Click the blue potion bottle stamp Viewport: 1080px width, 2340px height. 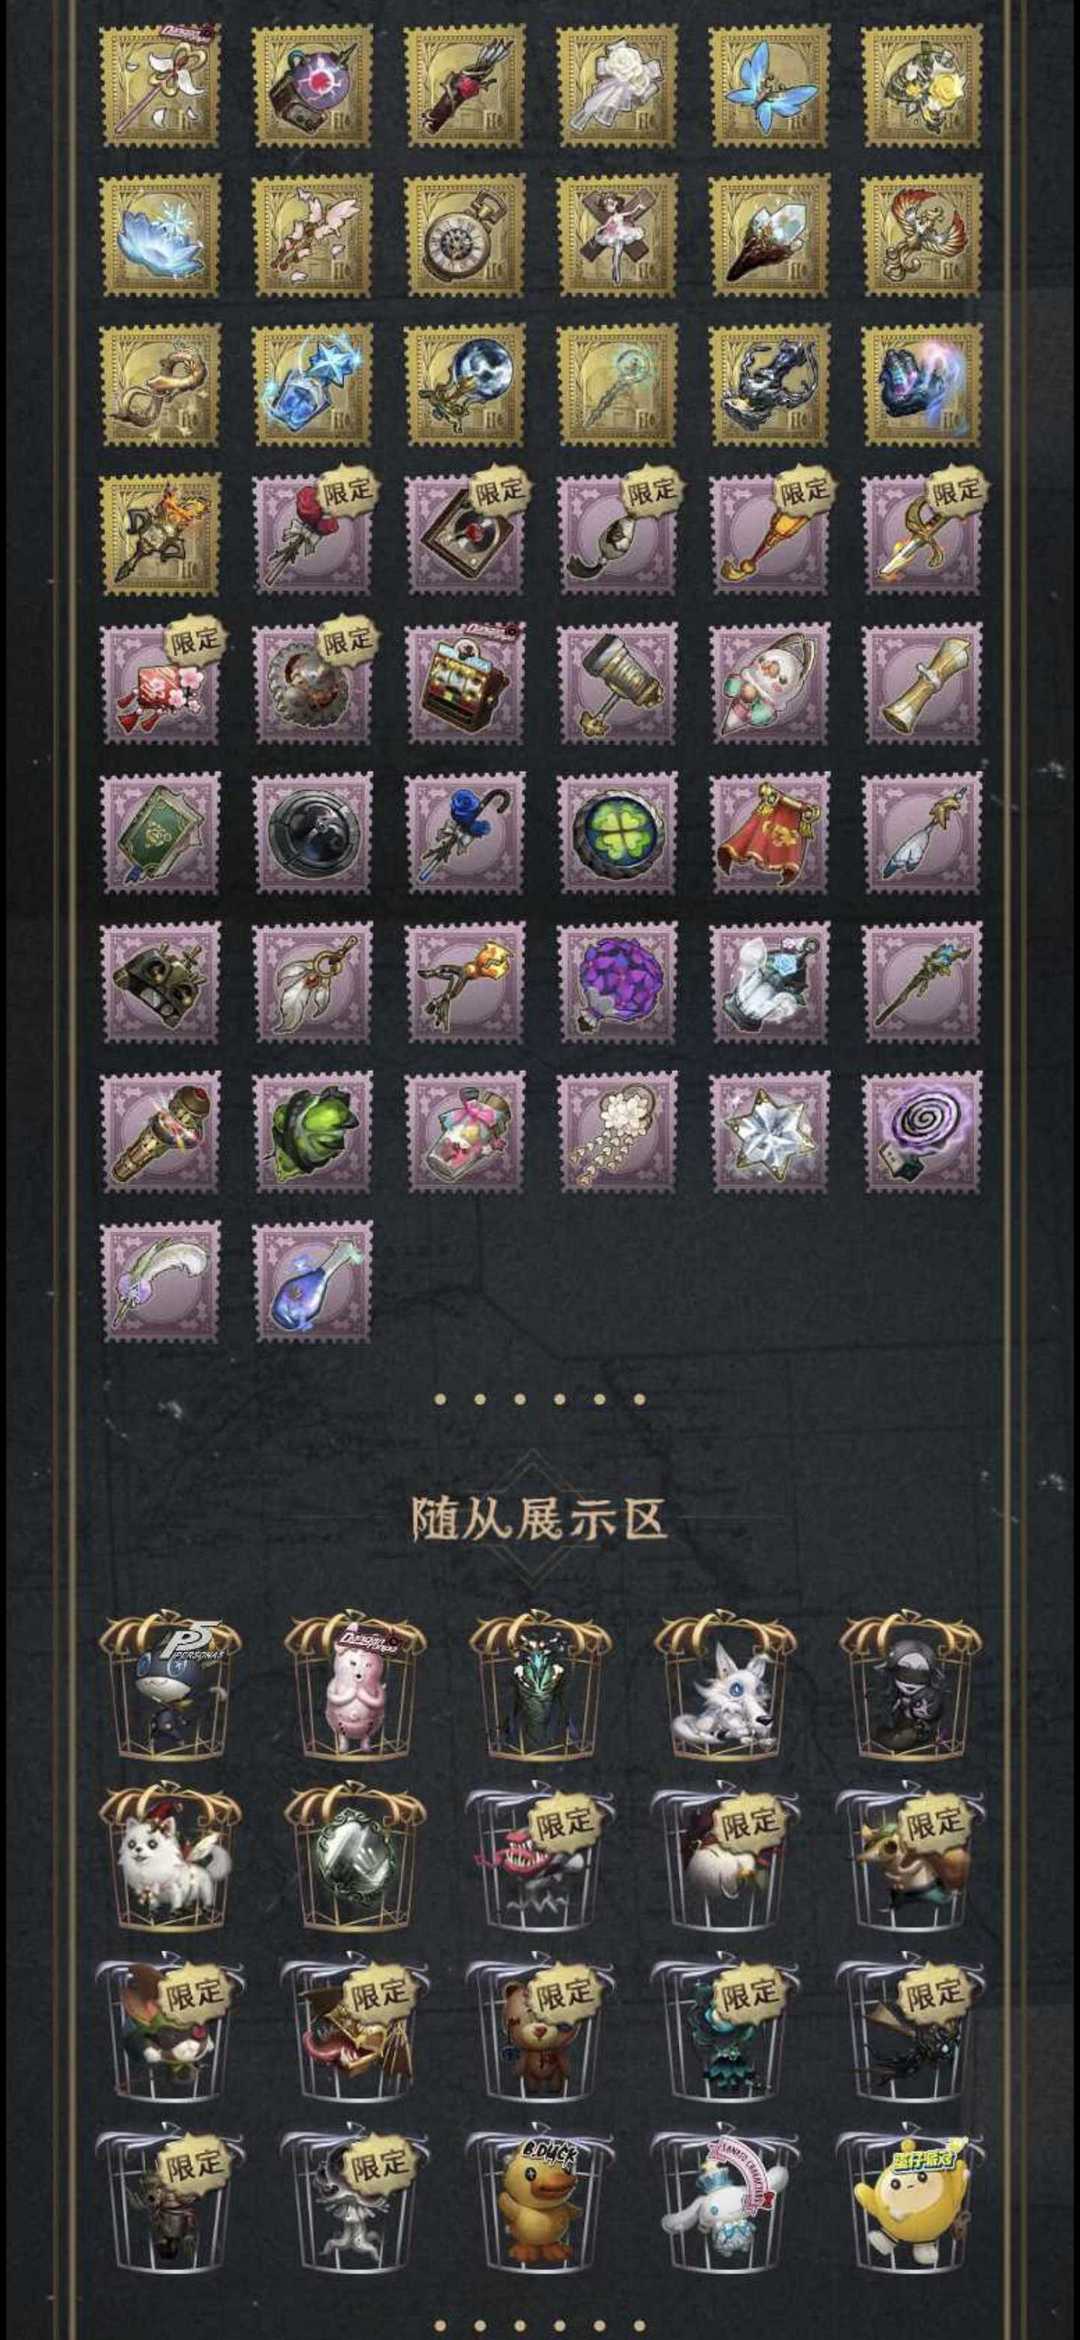click(313, 1281)
